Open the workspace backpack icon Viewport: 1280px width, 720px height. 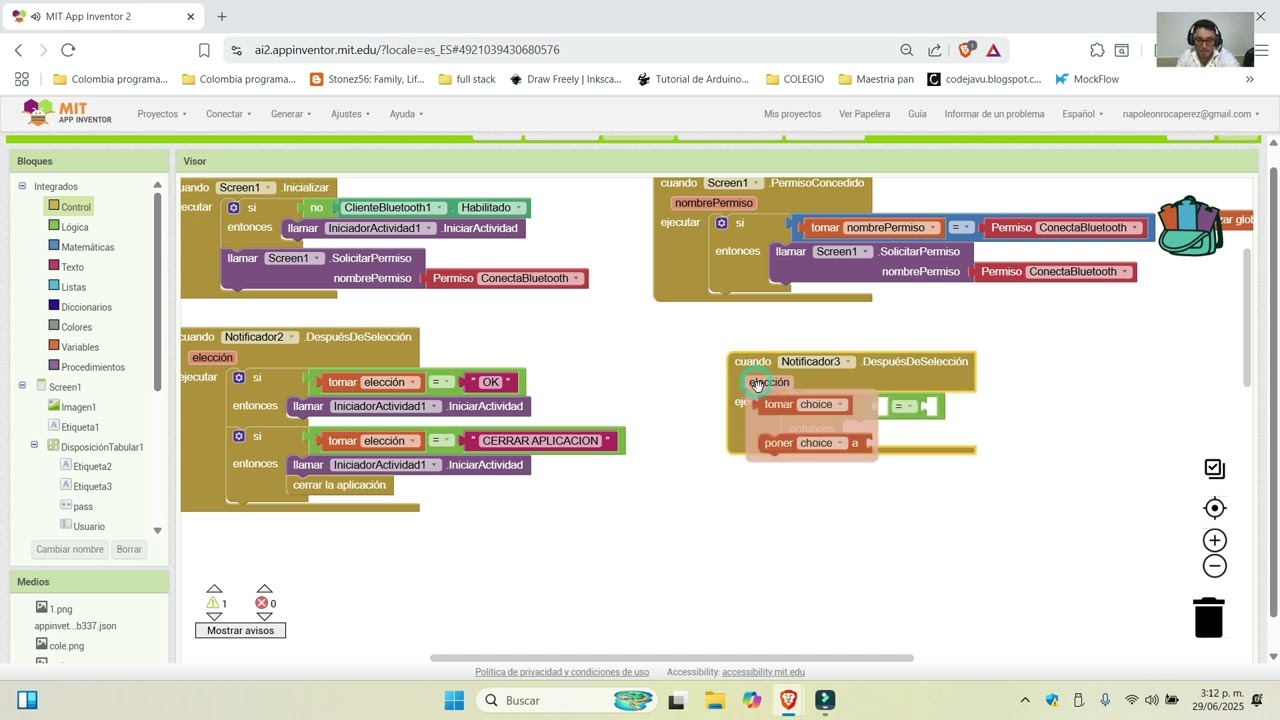(x=1190, y=226)
